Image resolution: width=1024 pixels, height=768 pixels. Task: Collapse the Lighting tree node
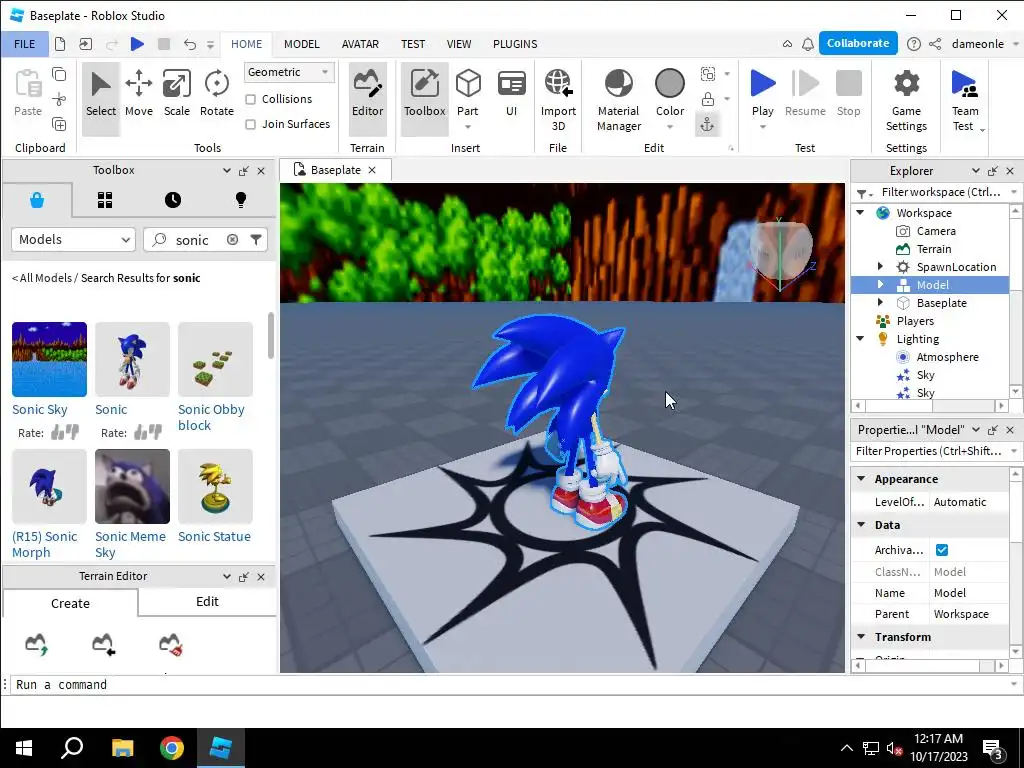[861, 339]
